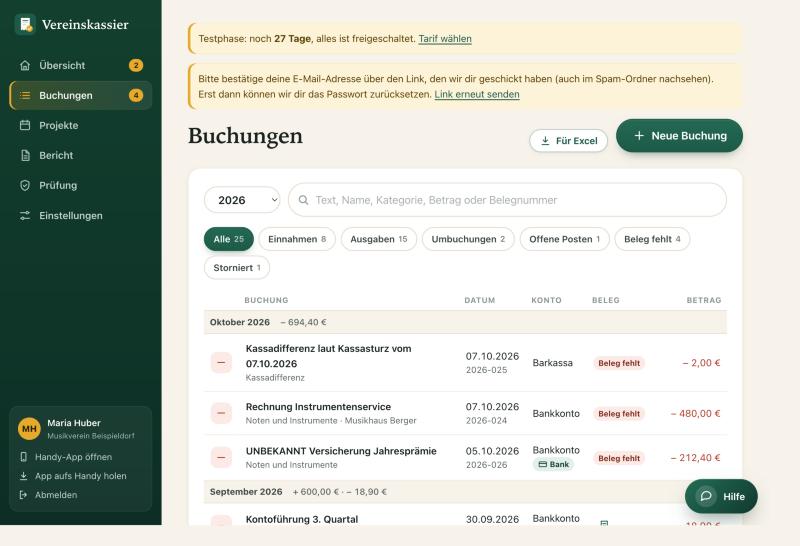Click the DATUM column header

(x=480, y=301)
